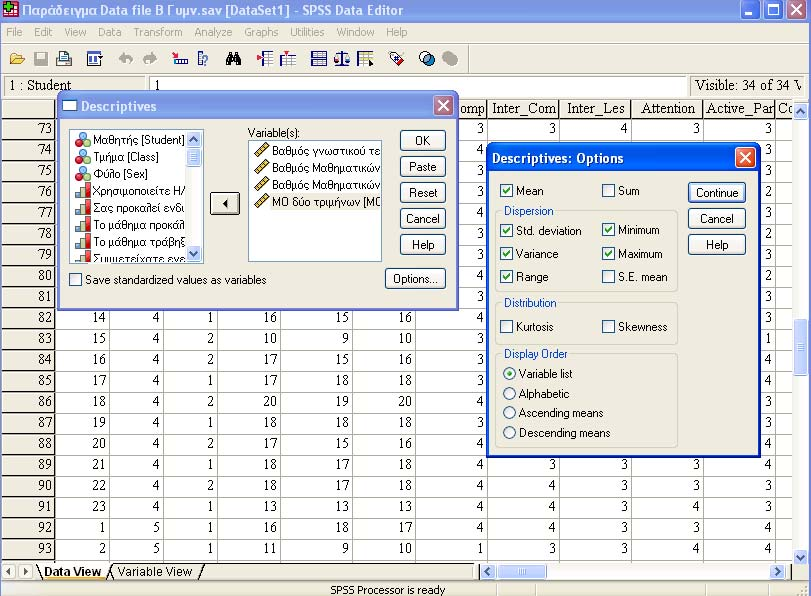Click the SPSS application icon in title bar
The width and height of the screenshot is (811, 596).
pos(11,10)
